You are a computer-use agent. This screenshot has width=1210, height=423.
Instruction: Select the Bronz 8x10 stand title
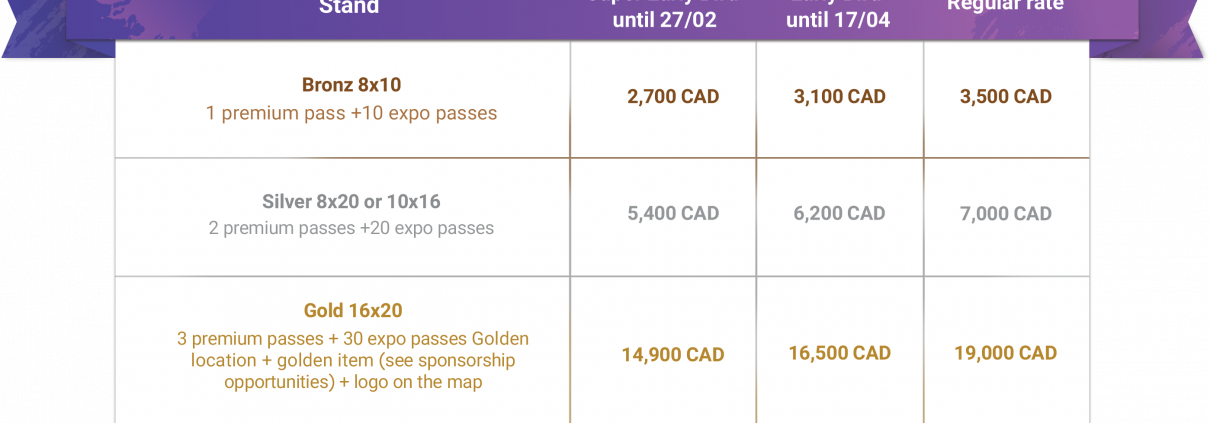[x=351, y=85]
